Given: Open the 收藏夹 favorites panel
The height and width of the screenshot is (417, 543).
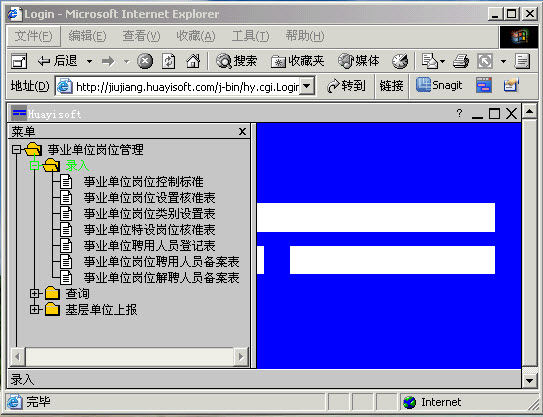Looking at the screenshot, I should click(x=297, y=61).
